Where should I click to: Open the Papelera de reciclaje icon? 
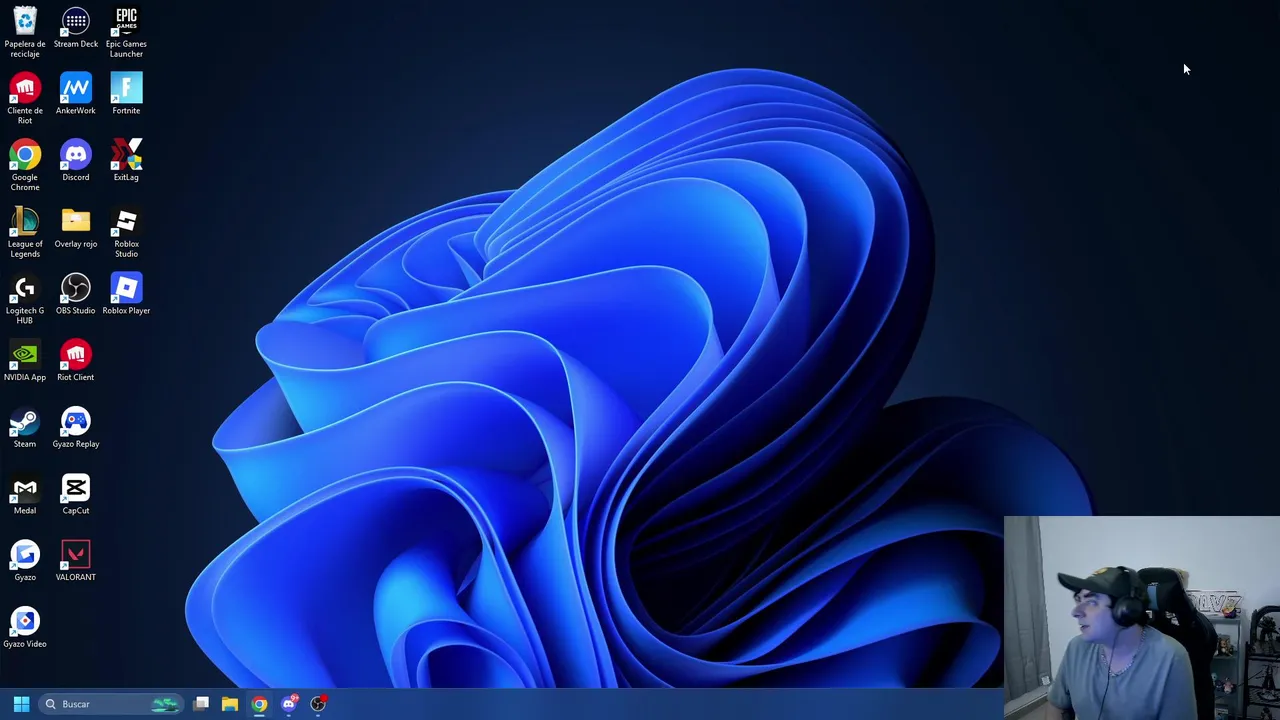[x=25, y=31]
